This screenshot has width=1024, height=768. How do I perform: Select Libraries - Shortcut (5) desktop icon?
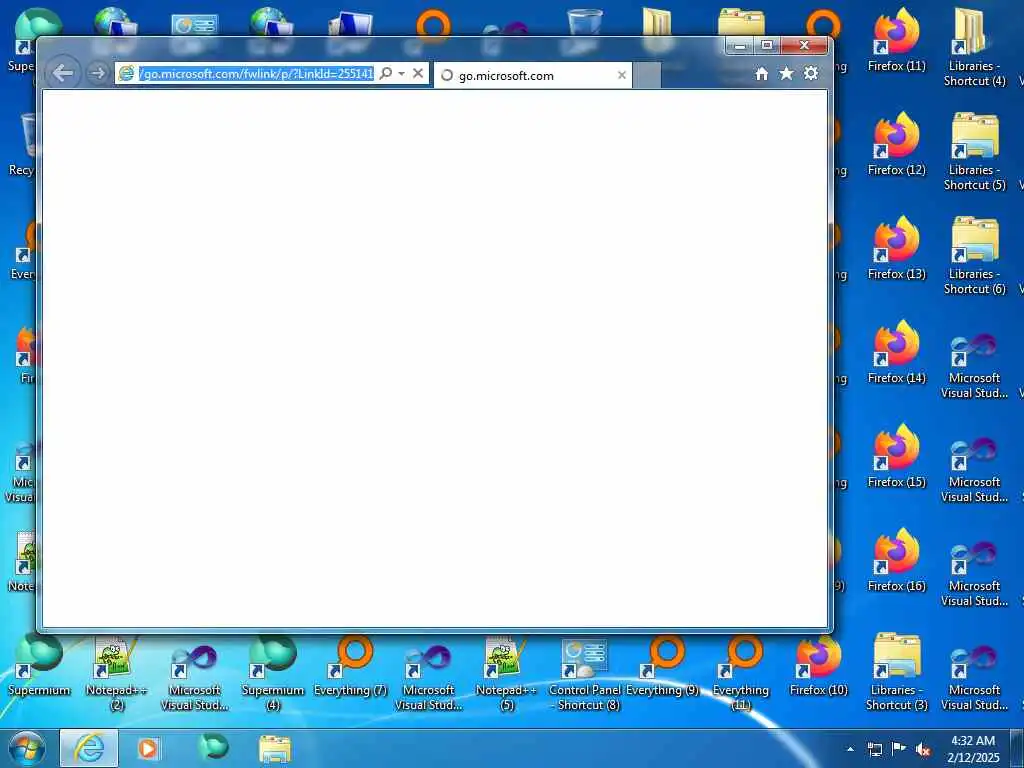click(974, 152)
